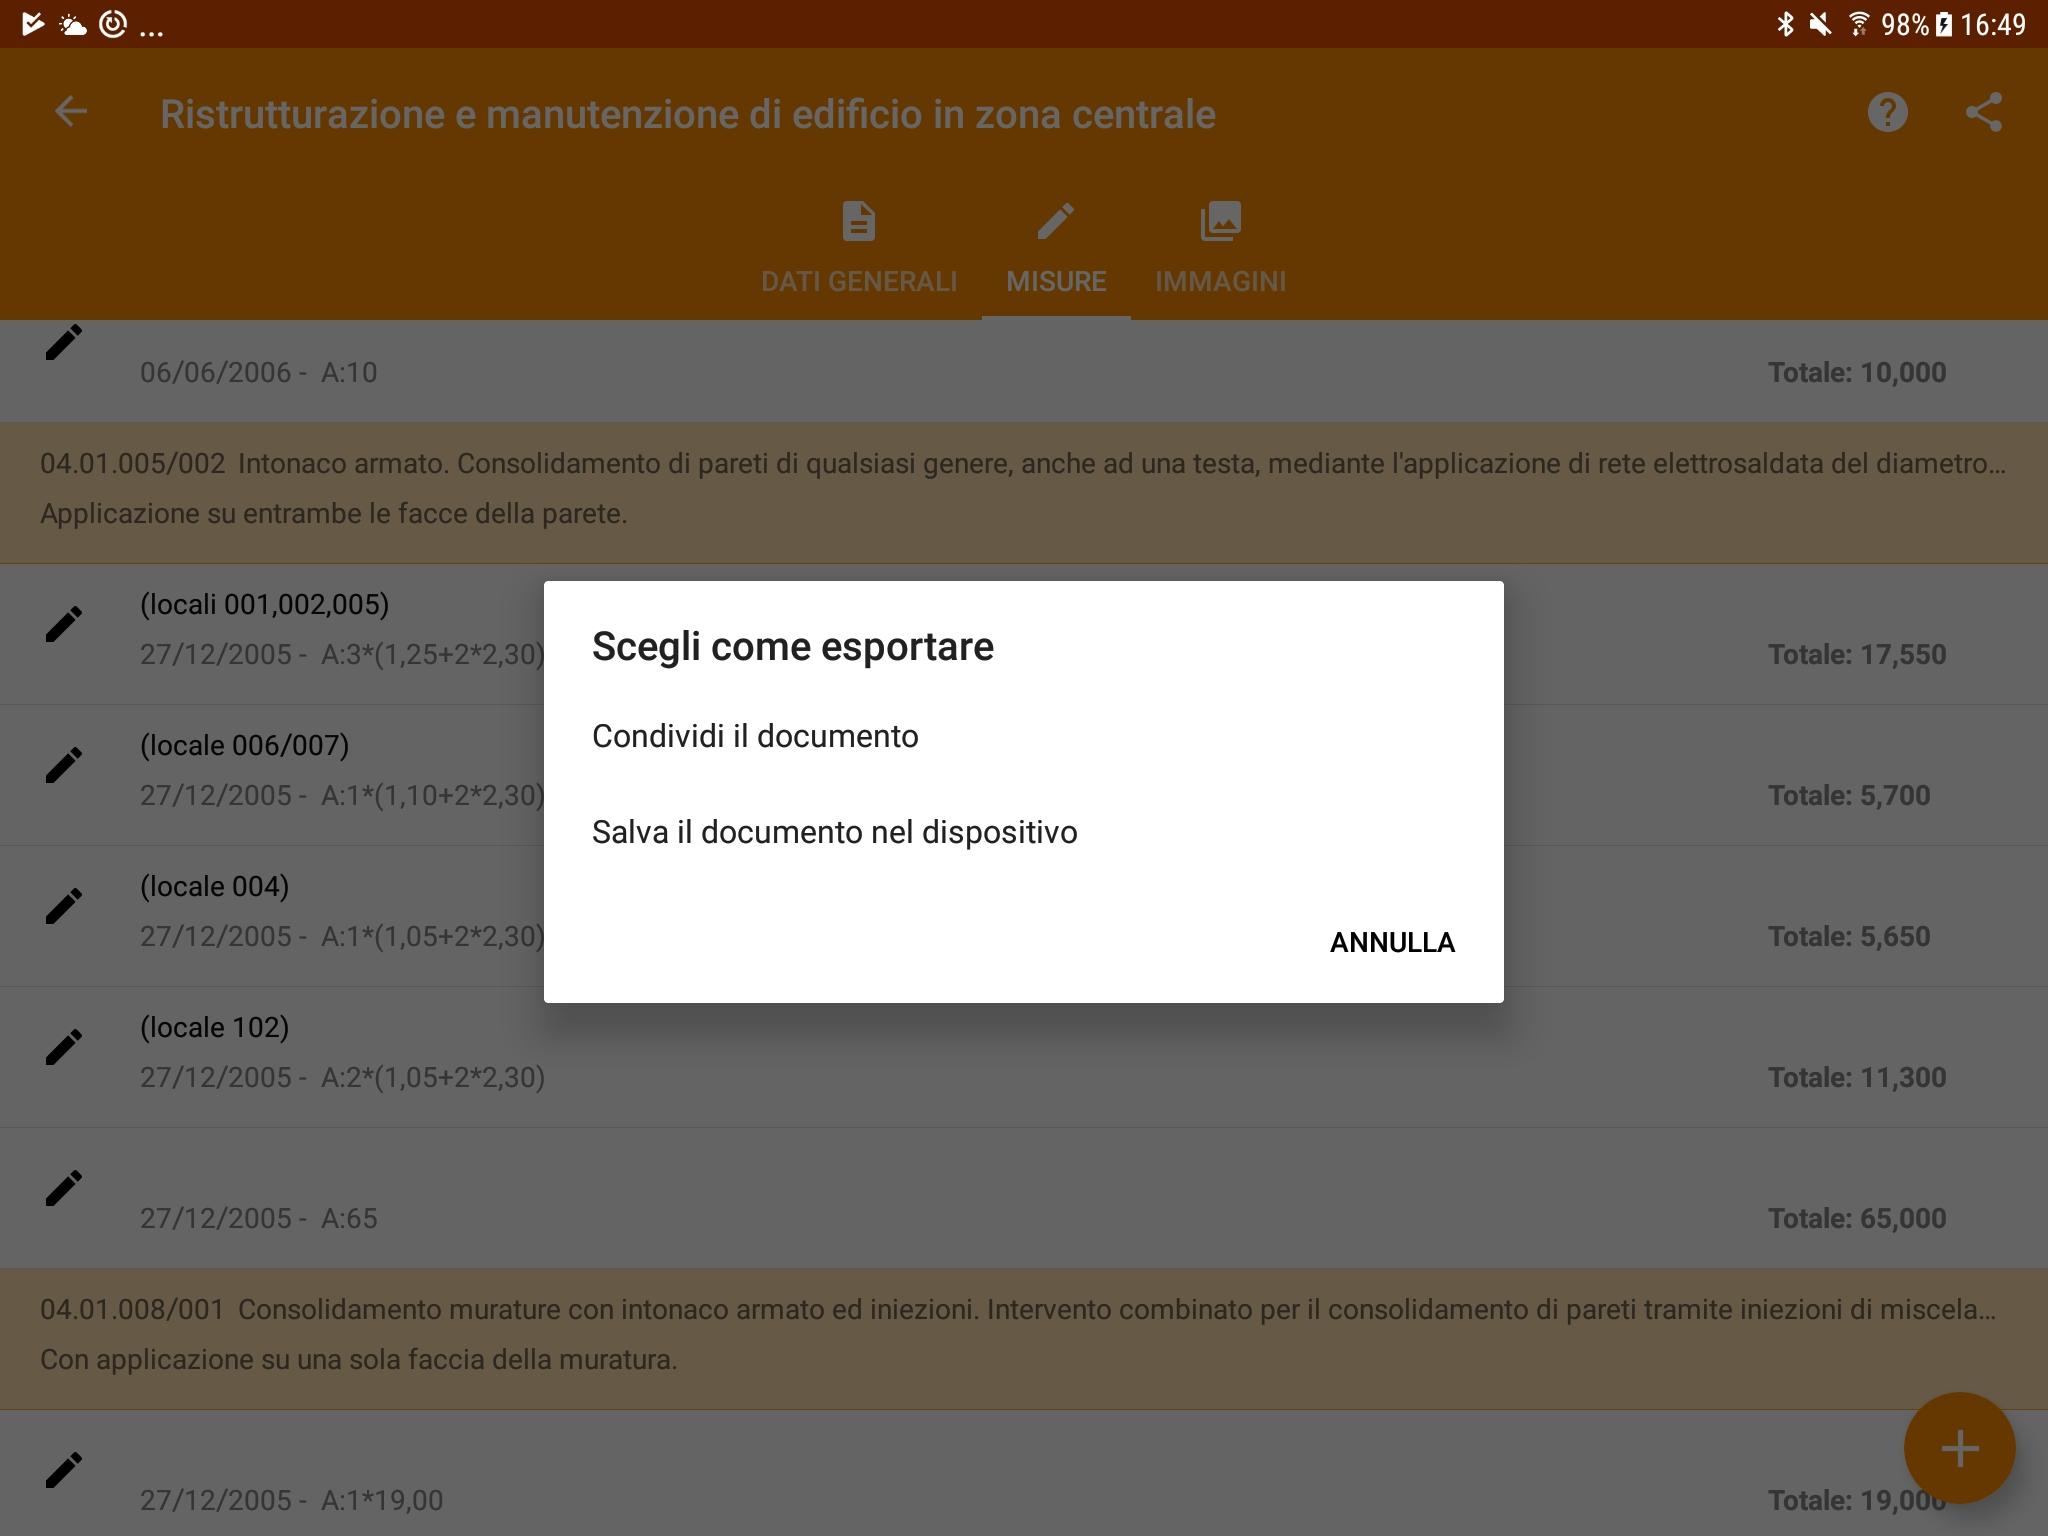Switch to the IMMAGINI tab
2048x1536 pixels.
[1220, 248]
